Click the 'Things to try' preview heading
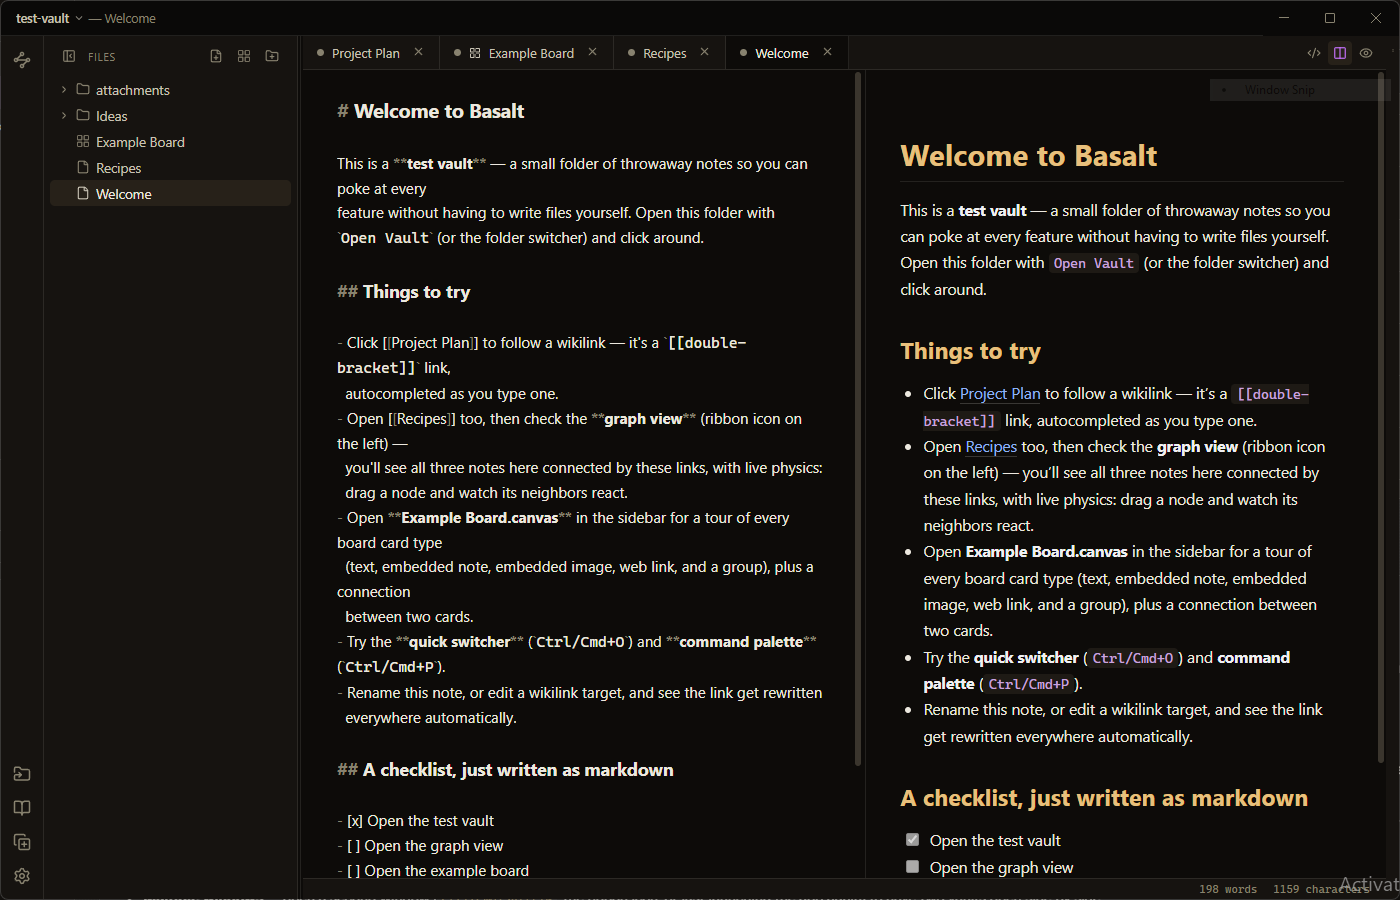This screenshot has height=900, width=1400. click(x=970, y=351)
